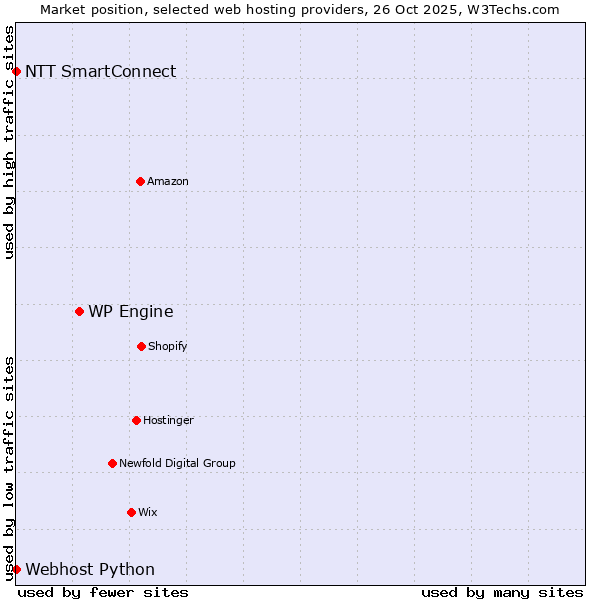
Task: Click the Wix text label
Action: tap(148, 512)
